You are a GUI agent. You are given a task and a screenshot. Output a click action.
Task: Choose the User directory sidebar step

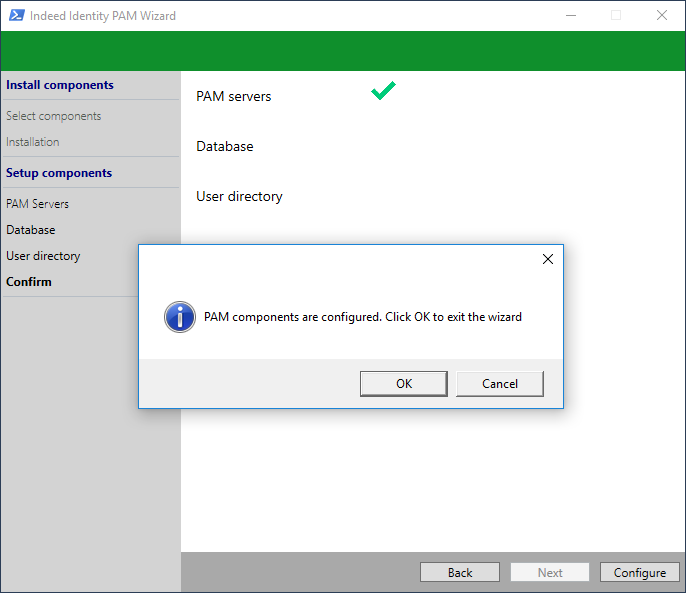(x=43, y=256)
